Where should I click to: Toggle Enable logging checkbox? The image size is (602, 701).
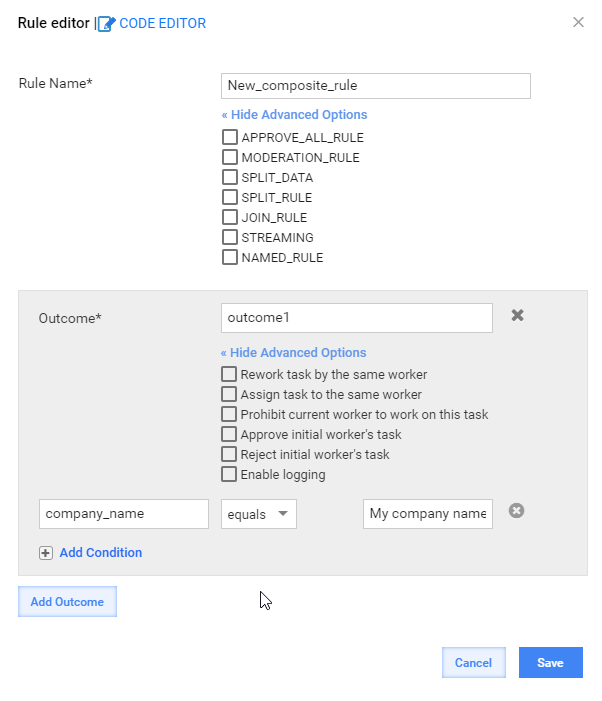pyautogui.click(x=229, y=474)
